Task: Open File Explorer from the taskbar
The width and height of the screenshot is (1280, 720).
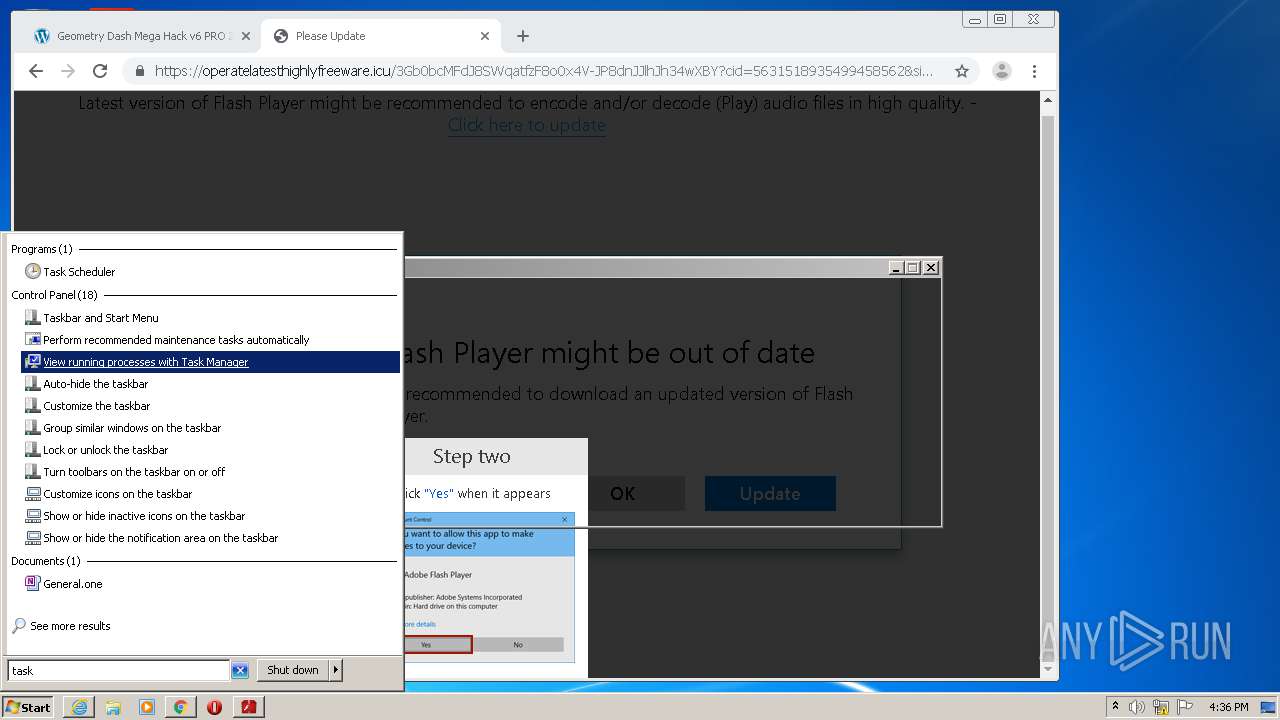Action: pyautogui.click(x=113, y=707)
